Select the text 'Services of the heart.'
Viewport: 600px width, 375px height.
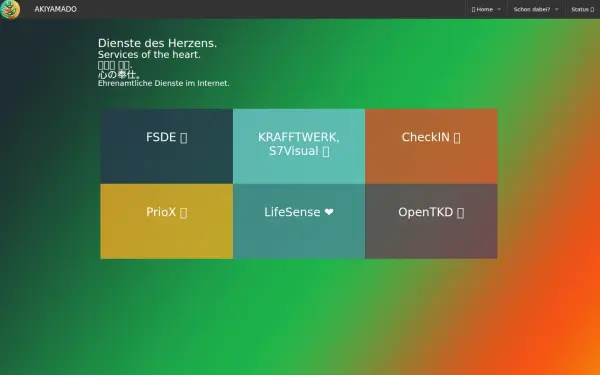point(149,55)
